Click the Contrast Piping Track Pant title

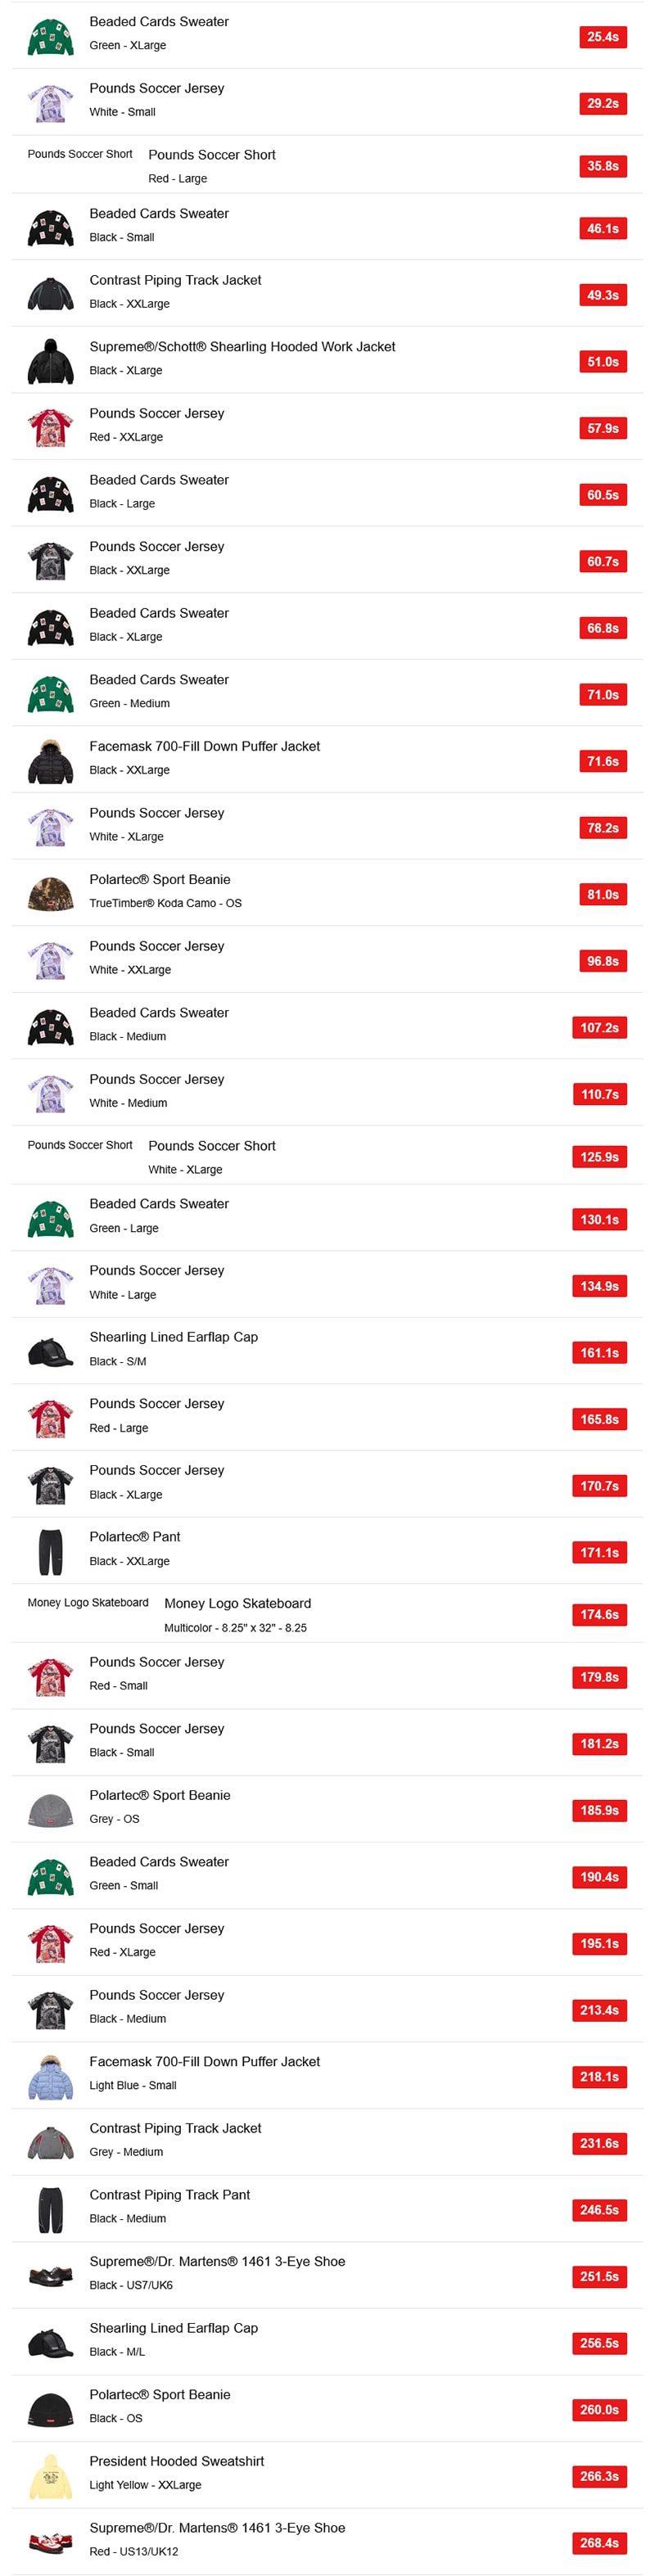pos(170,2195)
